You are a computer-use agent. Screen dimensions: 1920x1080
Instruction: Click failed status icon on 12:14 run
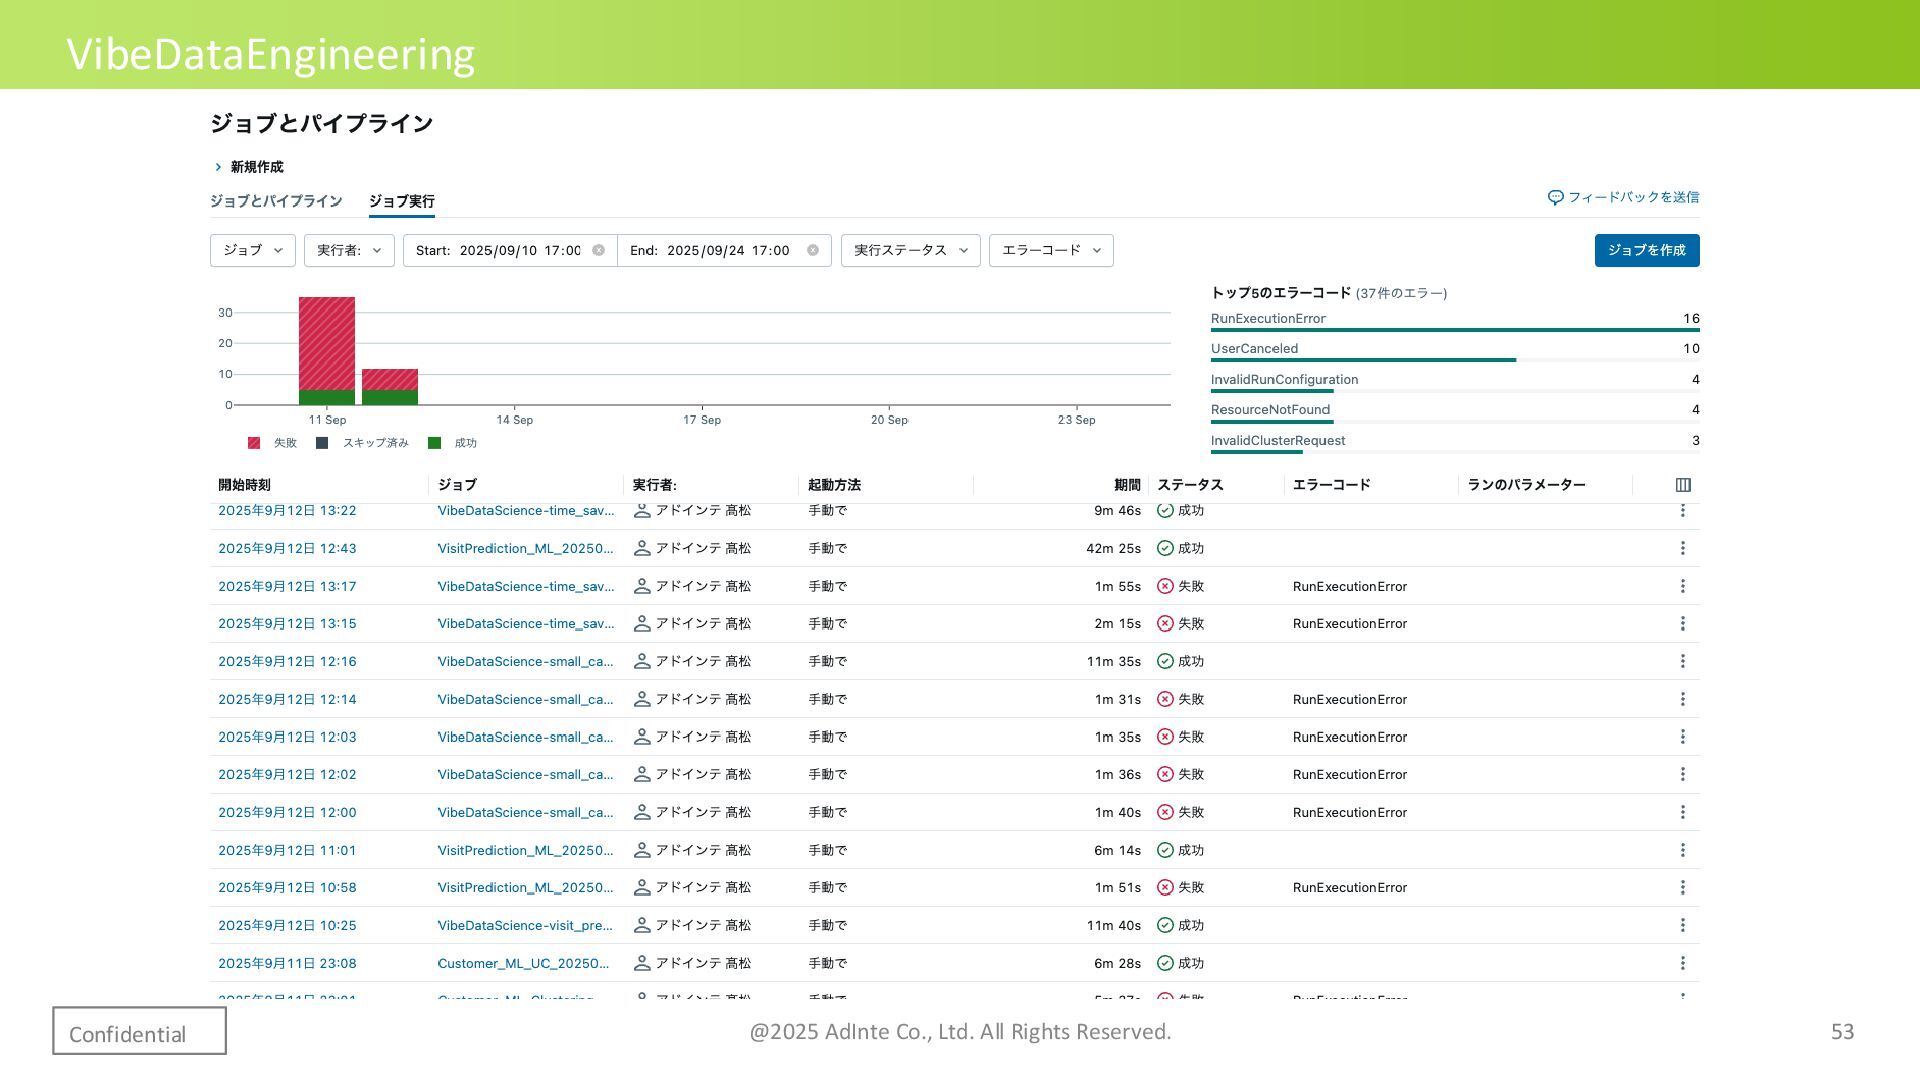coord(1165,699)
